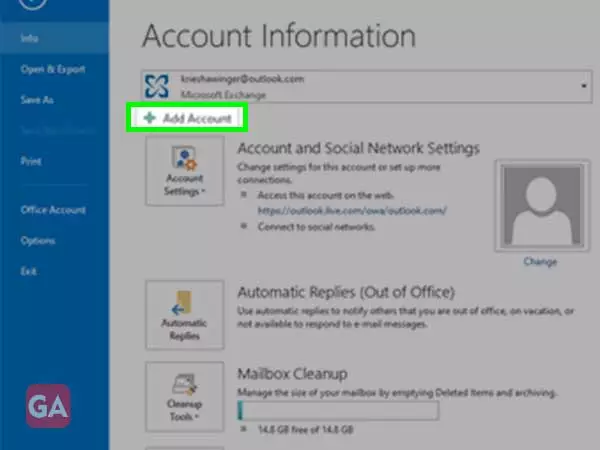Click the Change profile photo link
This screenshot has width=600, height=450.
coord(540,261)
